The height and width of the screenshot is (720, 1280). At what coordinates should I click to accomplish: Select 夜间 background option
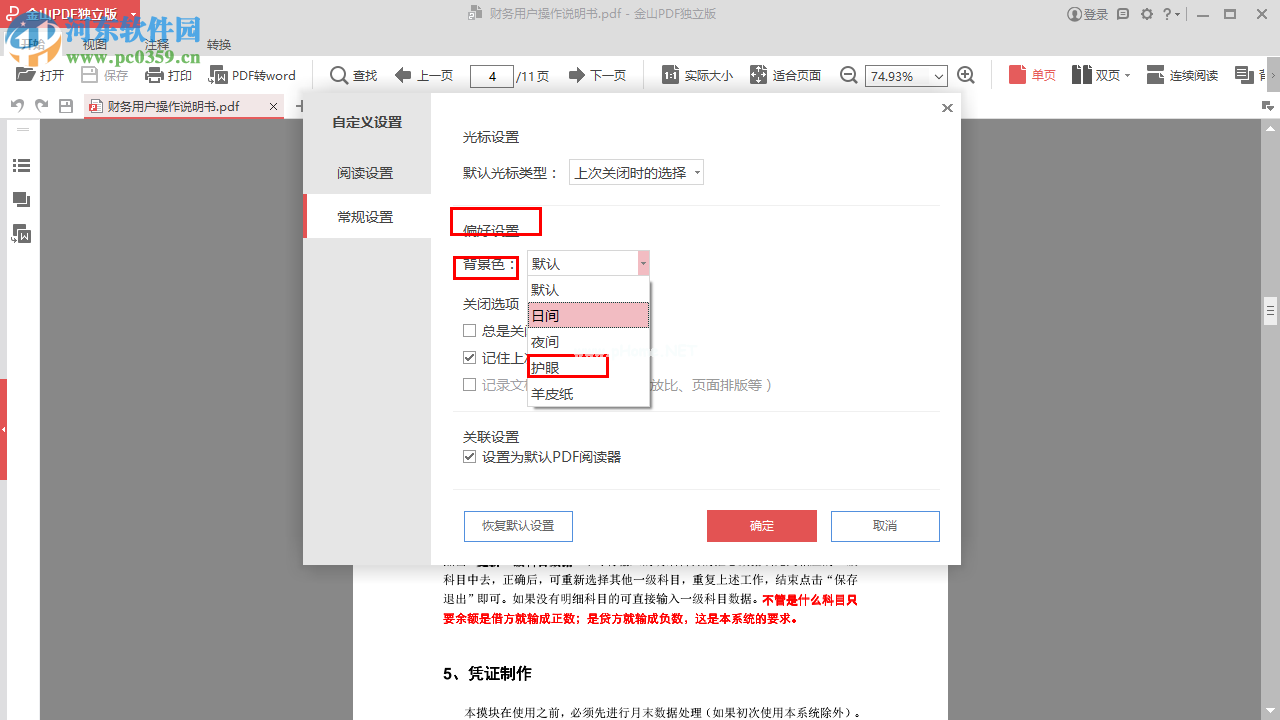589,342
